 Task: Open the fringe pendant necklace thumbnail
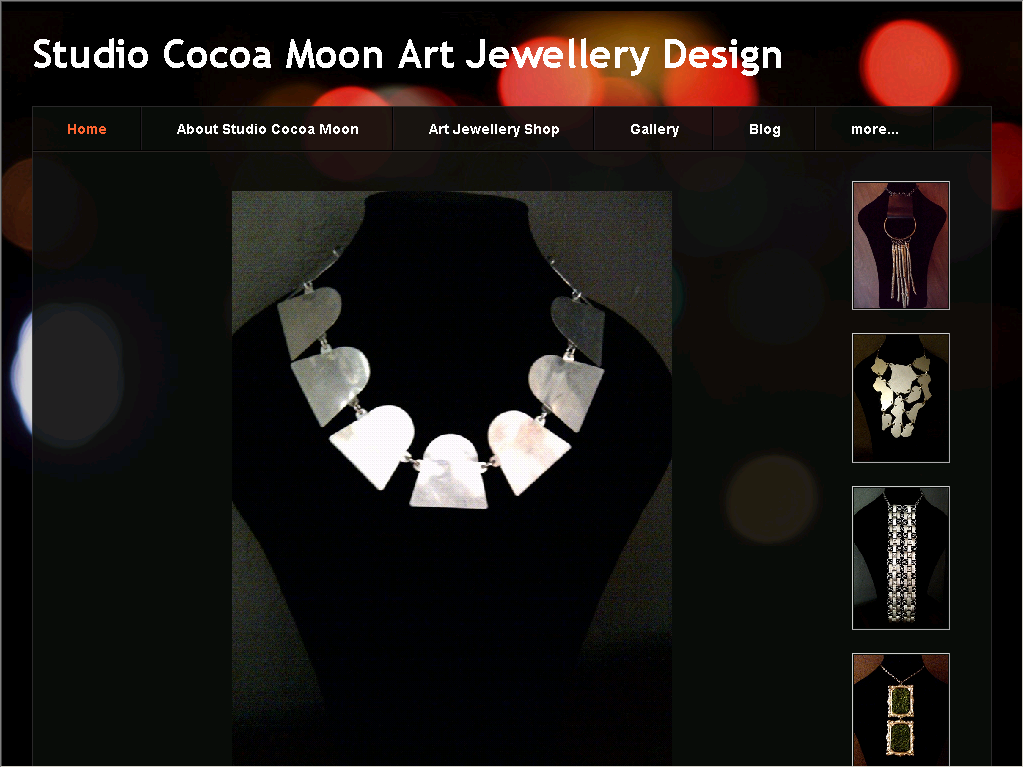tap(901, 246)
